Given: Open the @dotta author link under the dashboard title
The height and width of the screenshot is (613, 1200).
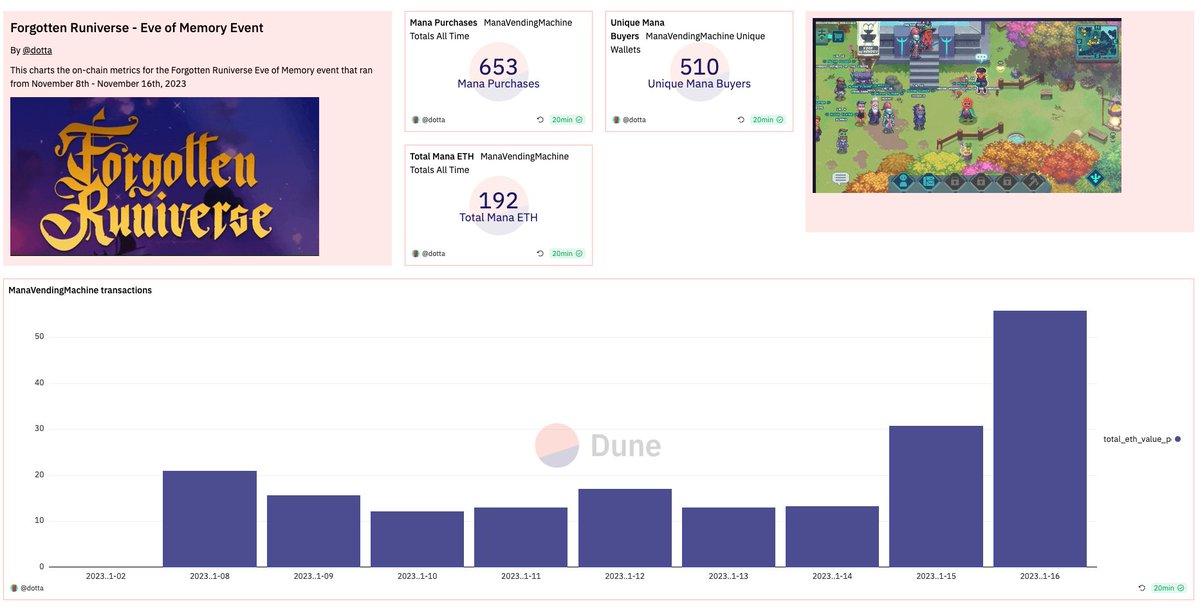Looking at the screenshot, I should coord(36,49).
